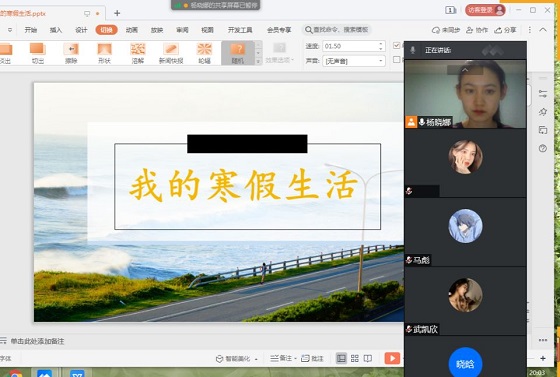Collapse the video panel via chevron on 杨晓娜's video

(465, 70)
